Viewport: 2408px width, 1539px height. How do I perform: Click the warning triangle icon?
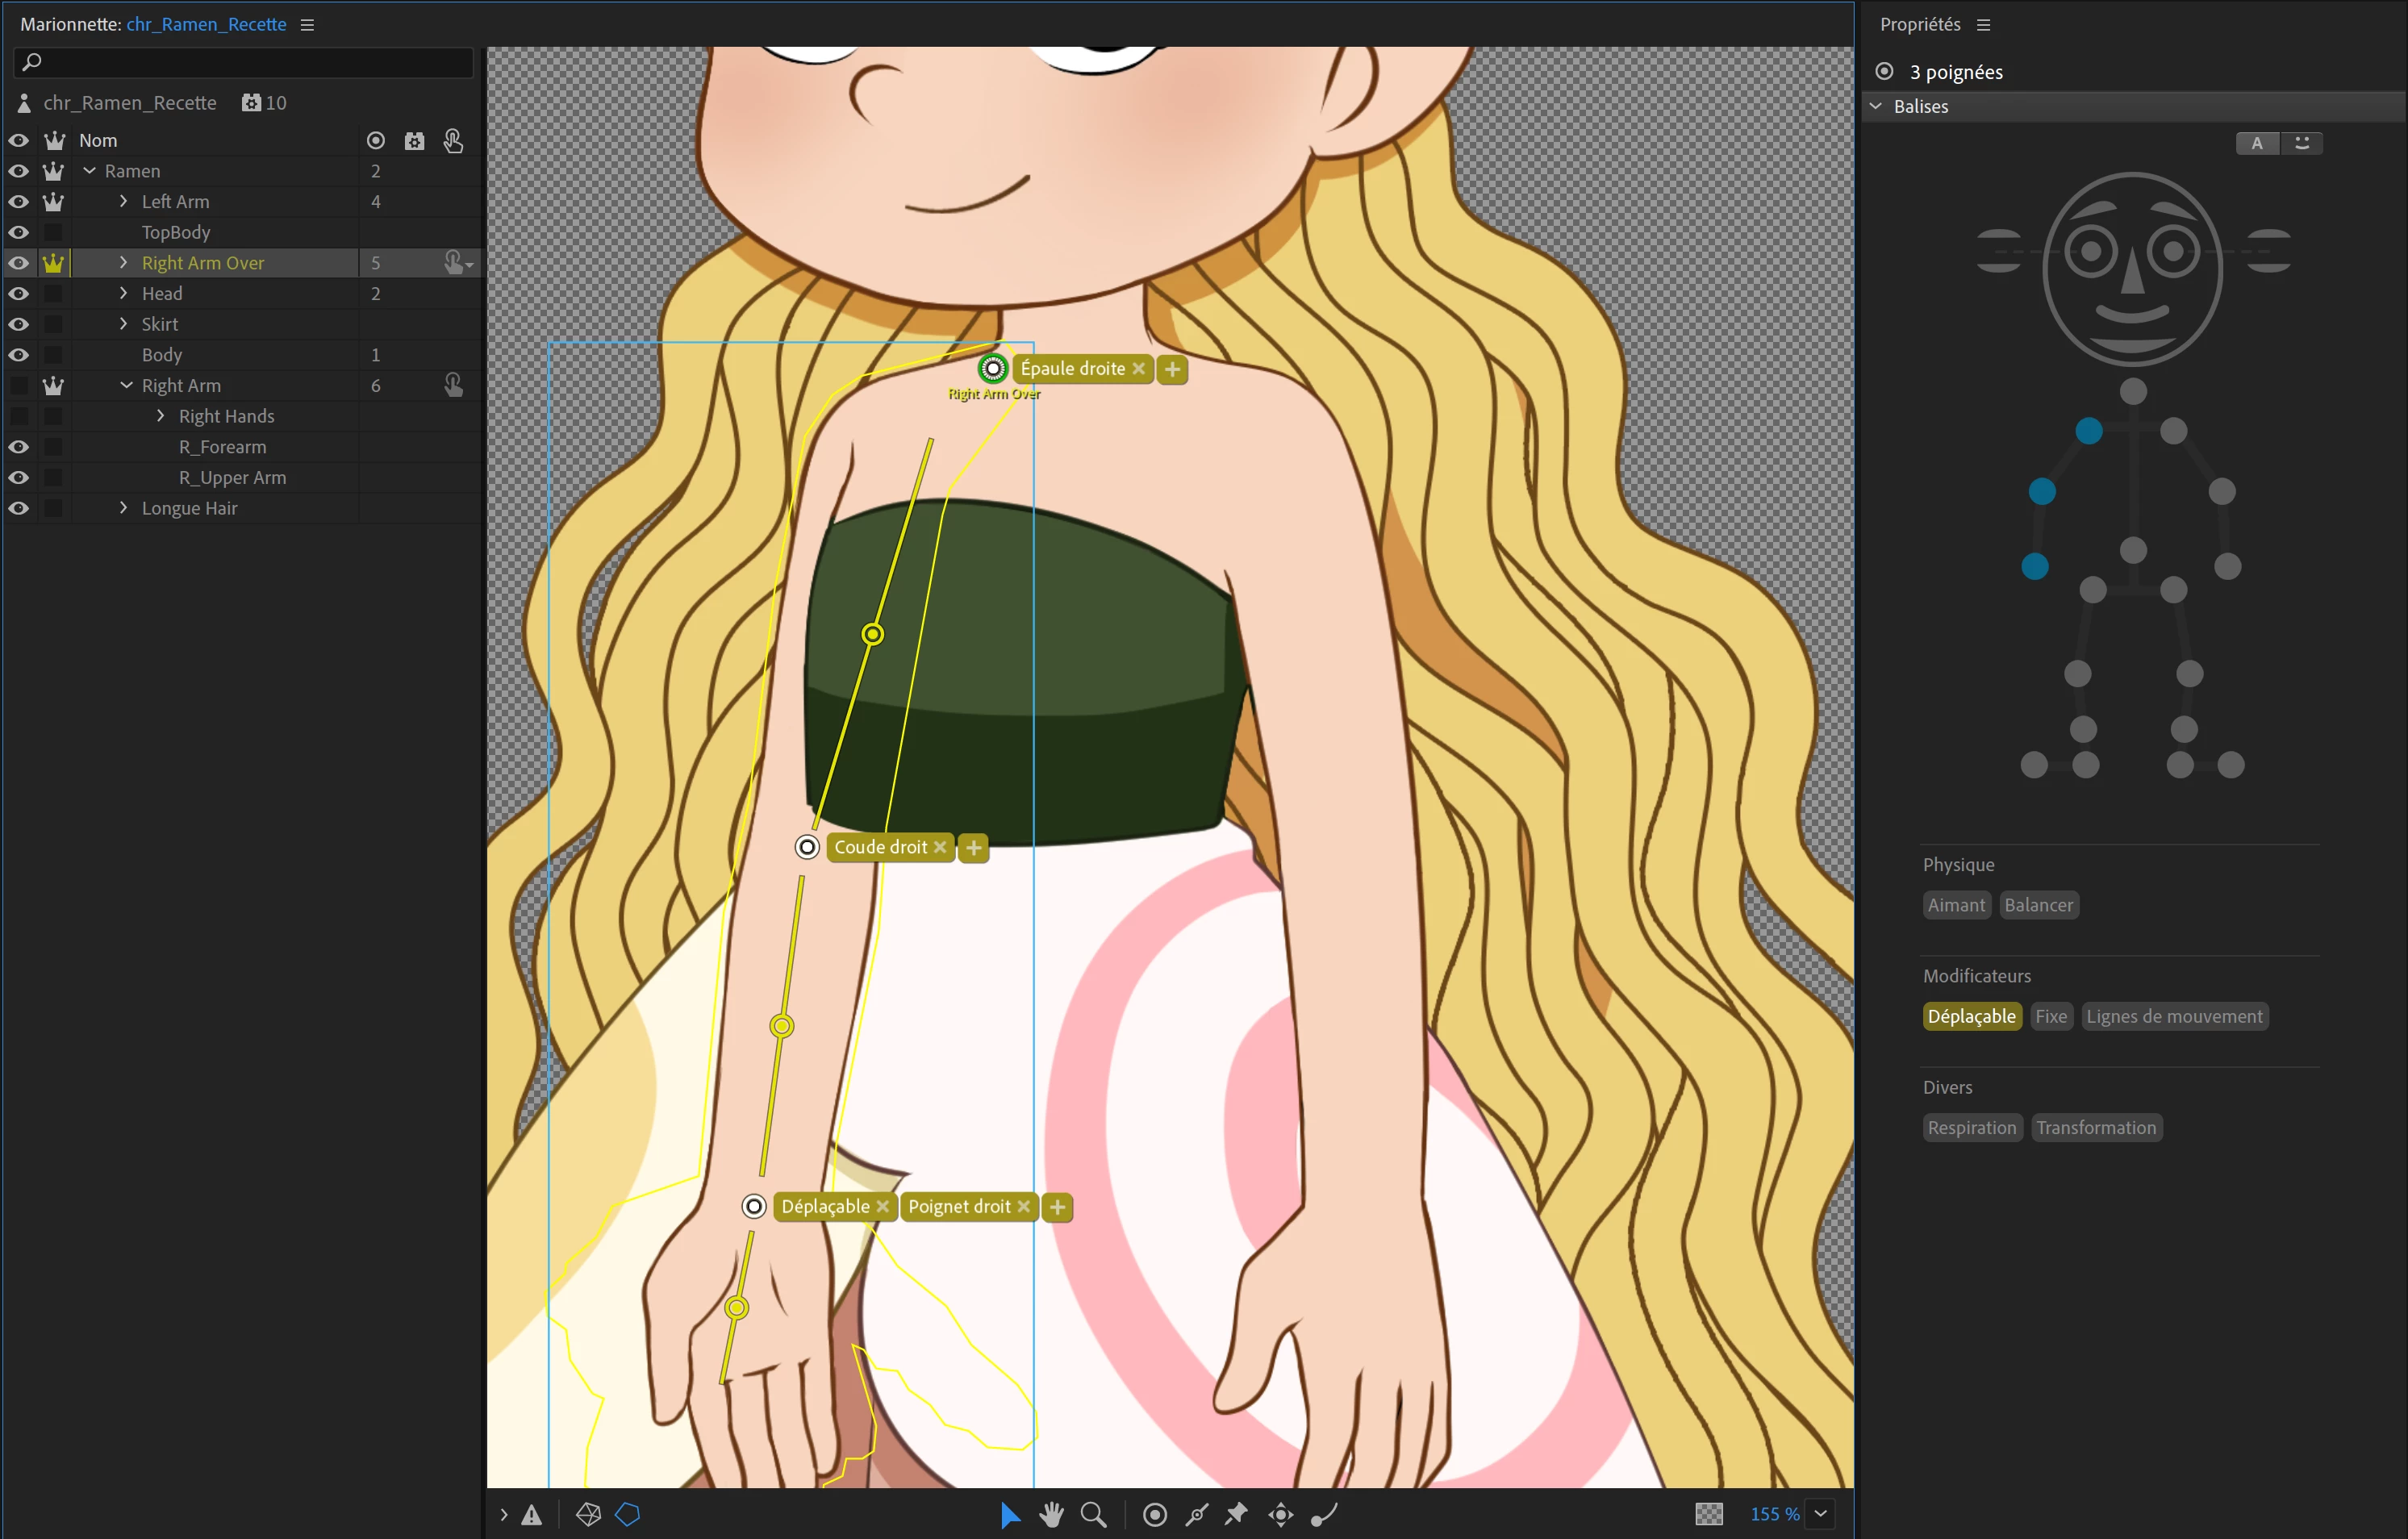(x=532, y=1514)
